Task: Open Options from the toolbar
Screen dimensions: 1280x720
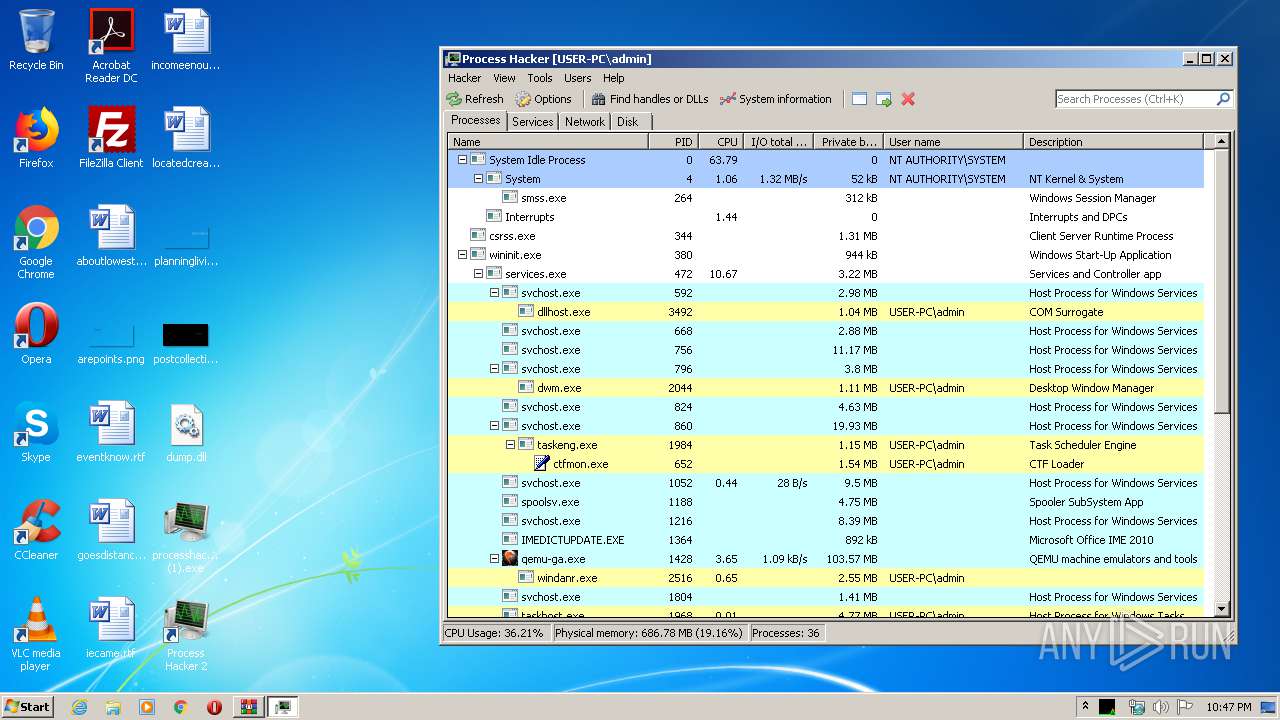Action: click(x=544, y=99)
